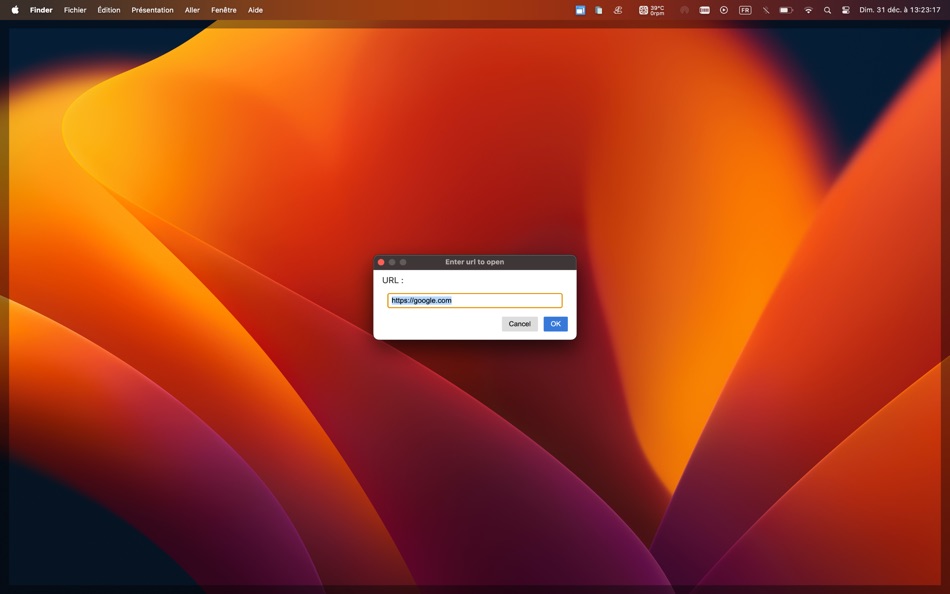Image resolution: width=950 pixels, height=594 pixels.
Task: Open the Stage Manager icon in menu bar
Action: click(x=580, y=9)
